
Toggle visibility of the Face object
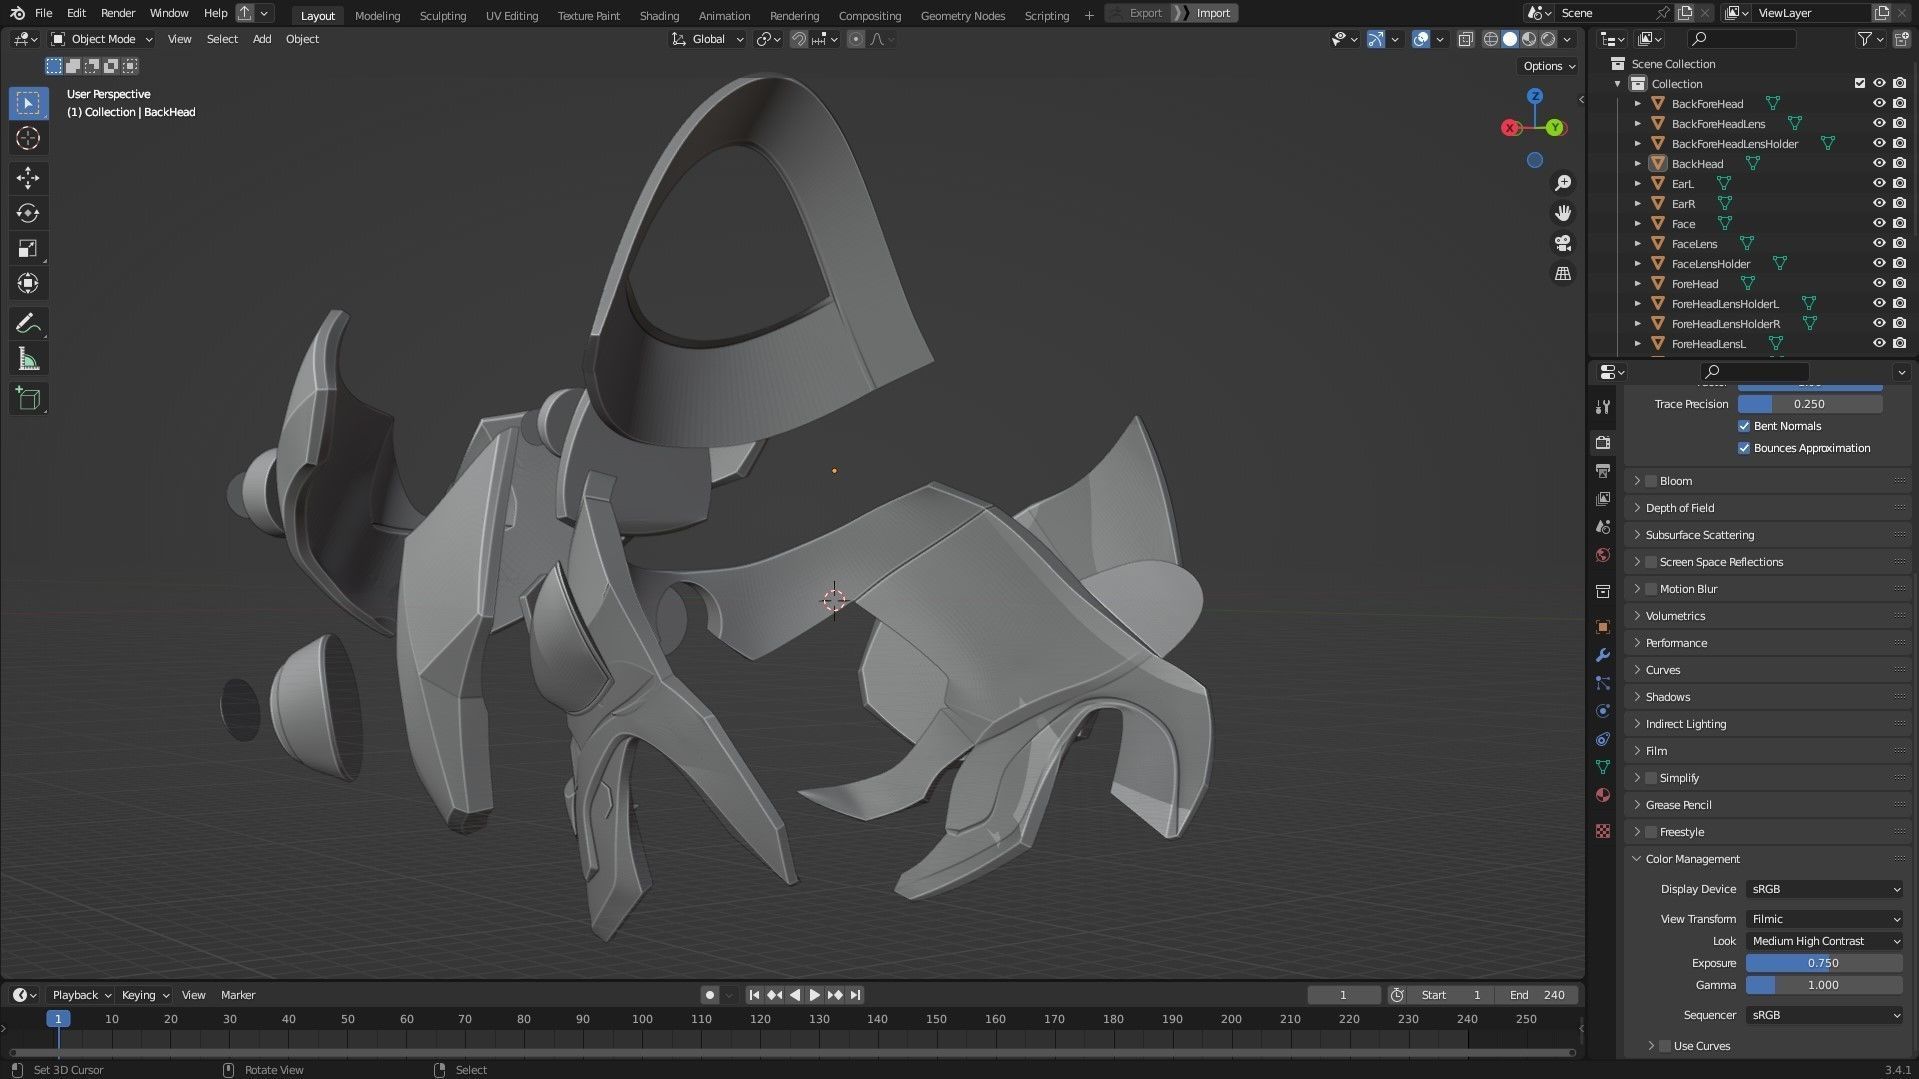pos(1879,224)
